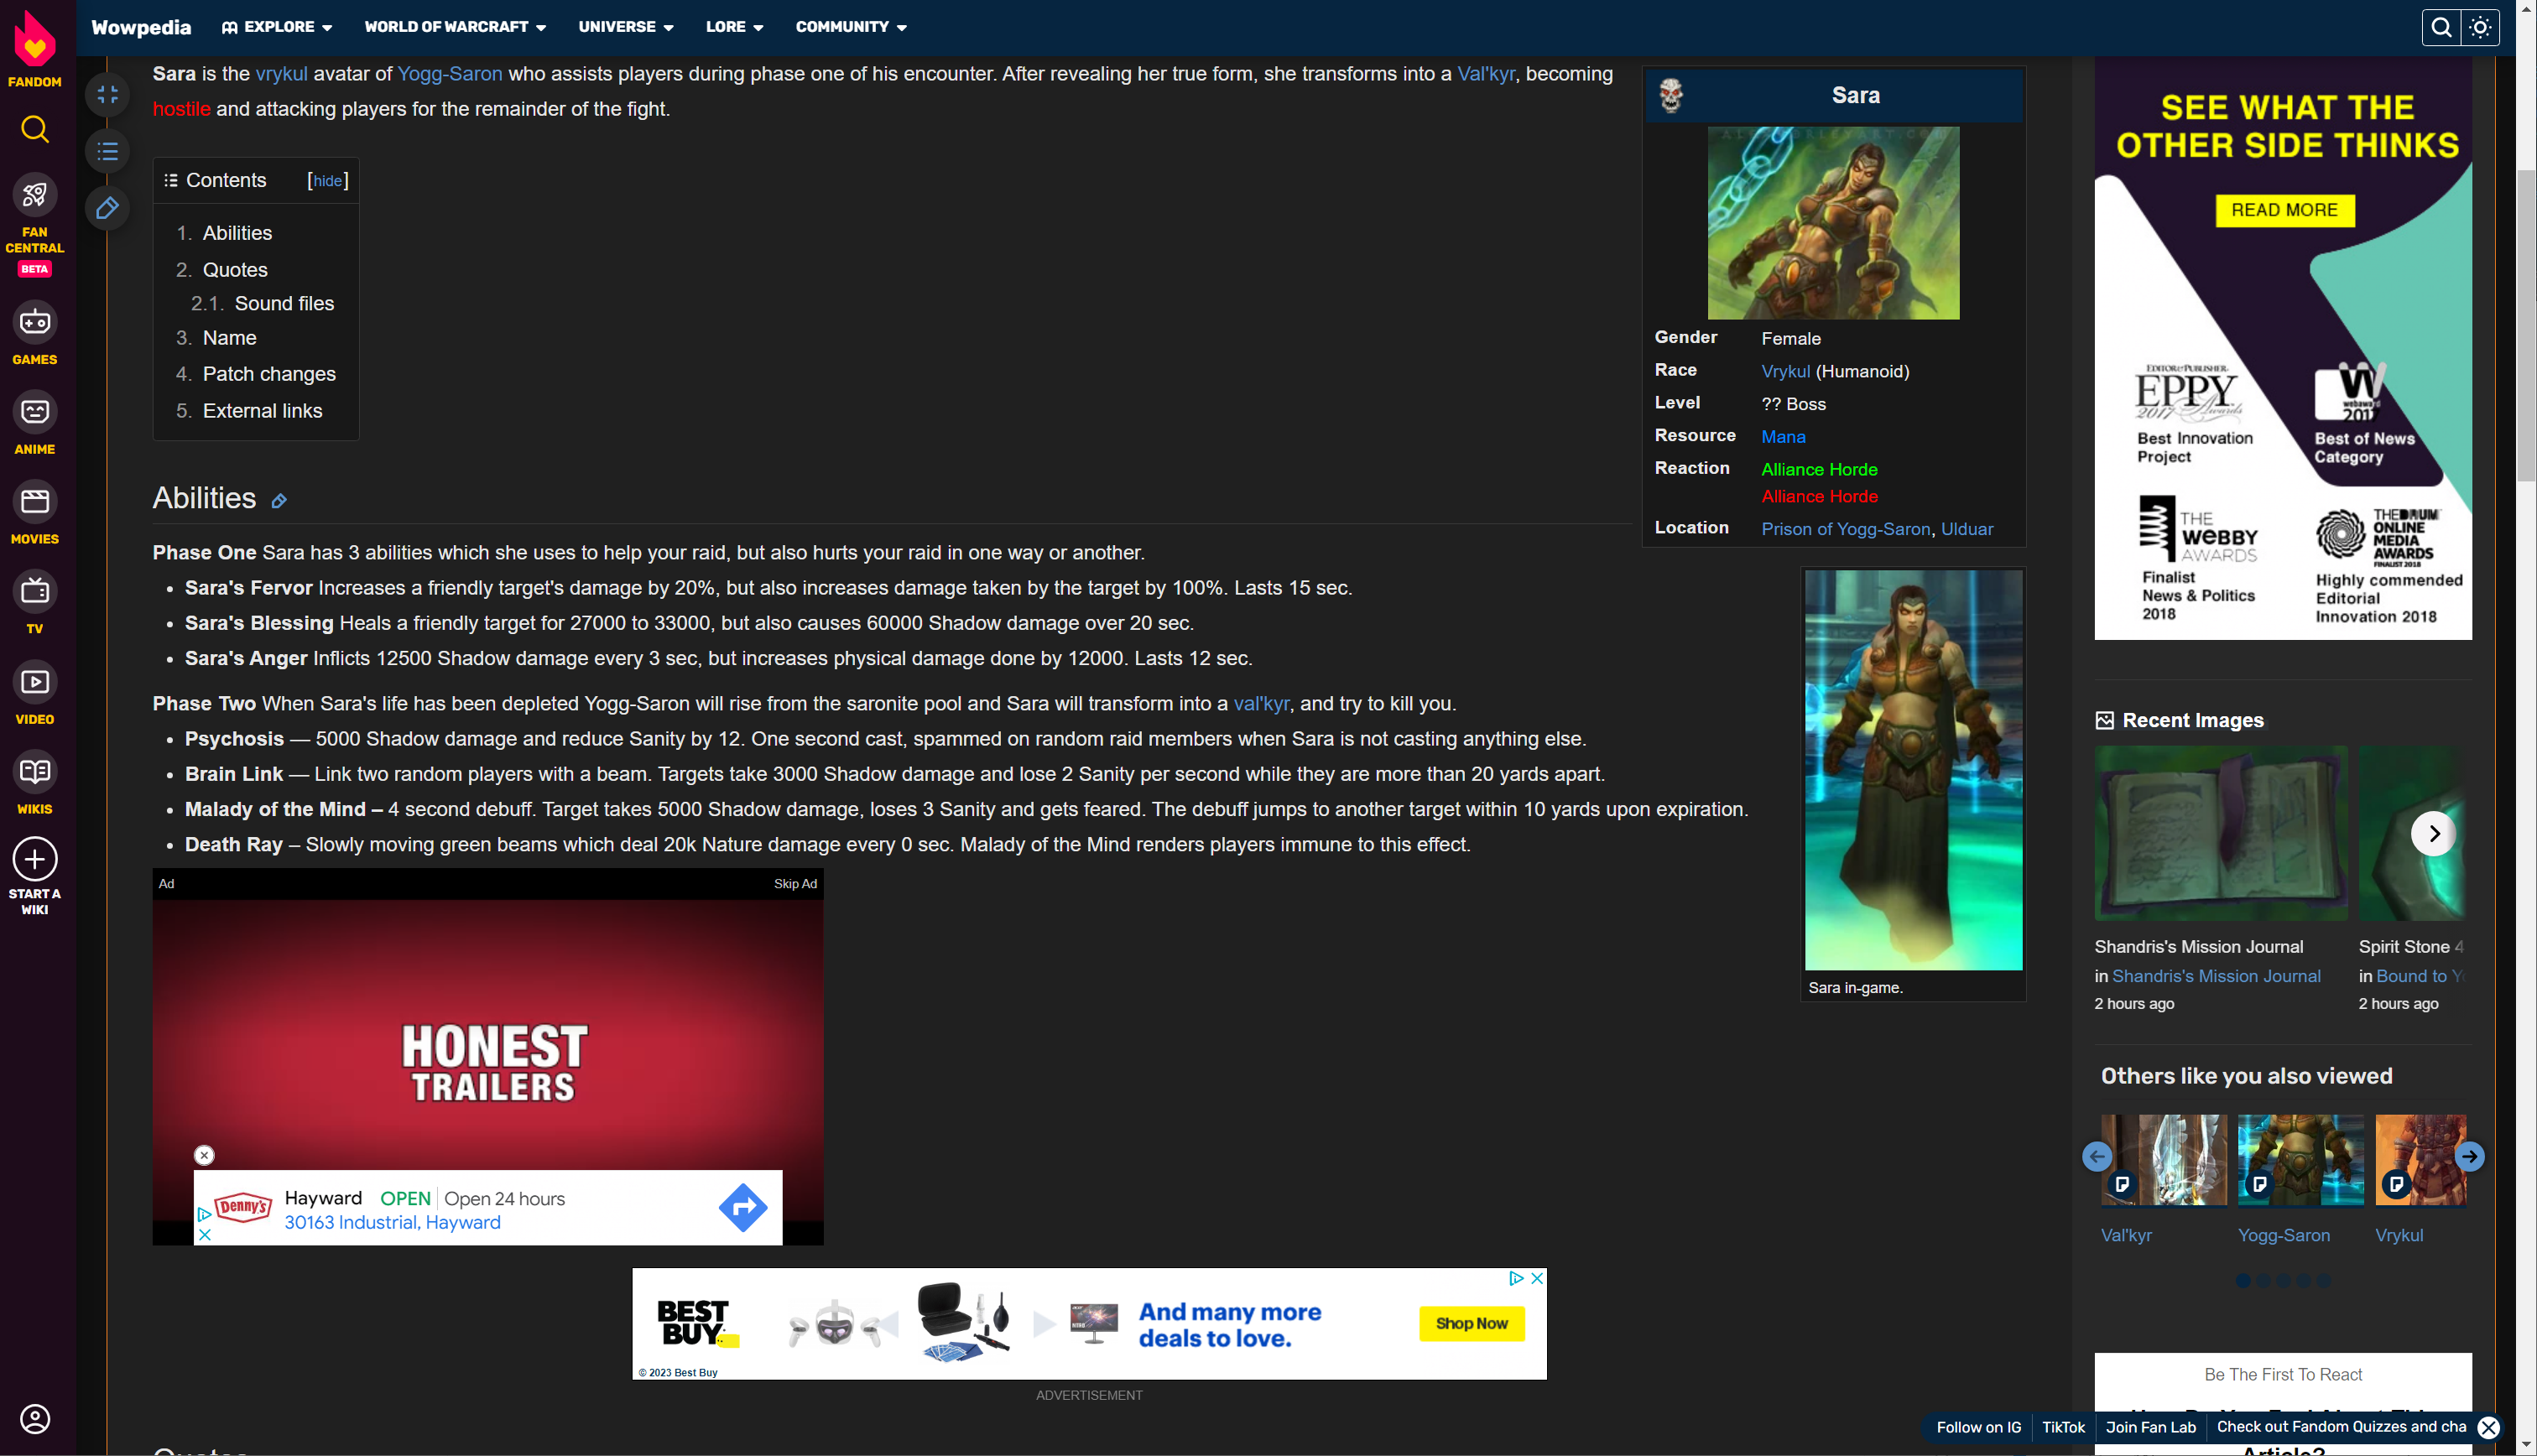Viewport: 2537px width, 1456px height.
Task: Open table of contents list icon
Action: [x=107, y=152]
